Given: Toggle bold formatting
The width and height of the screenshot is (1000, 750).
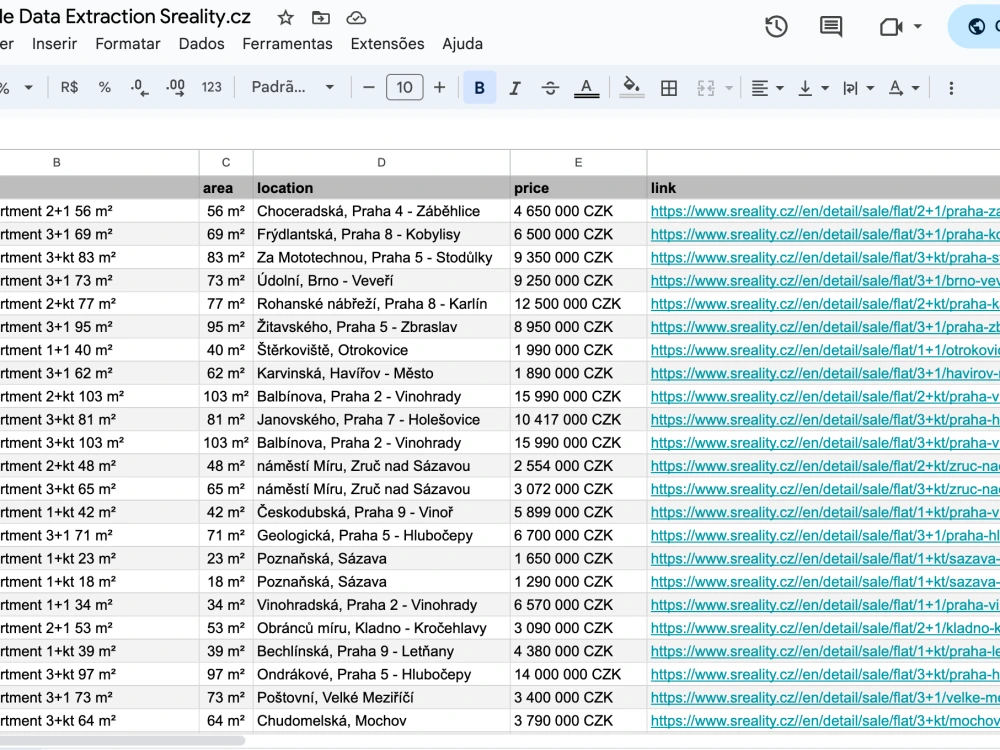Looking at the screenshot, I should pos(480,87).
